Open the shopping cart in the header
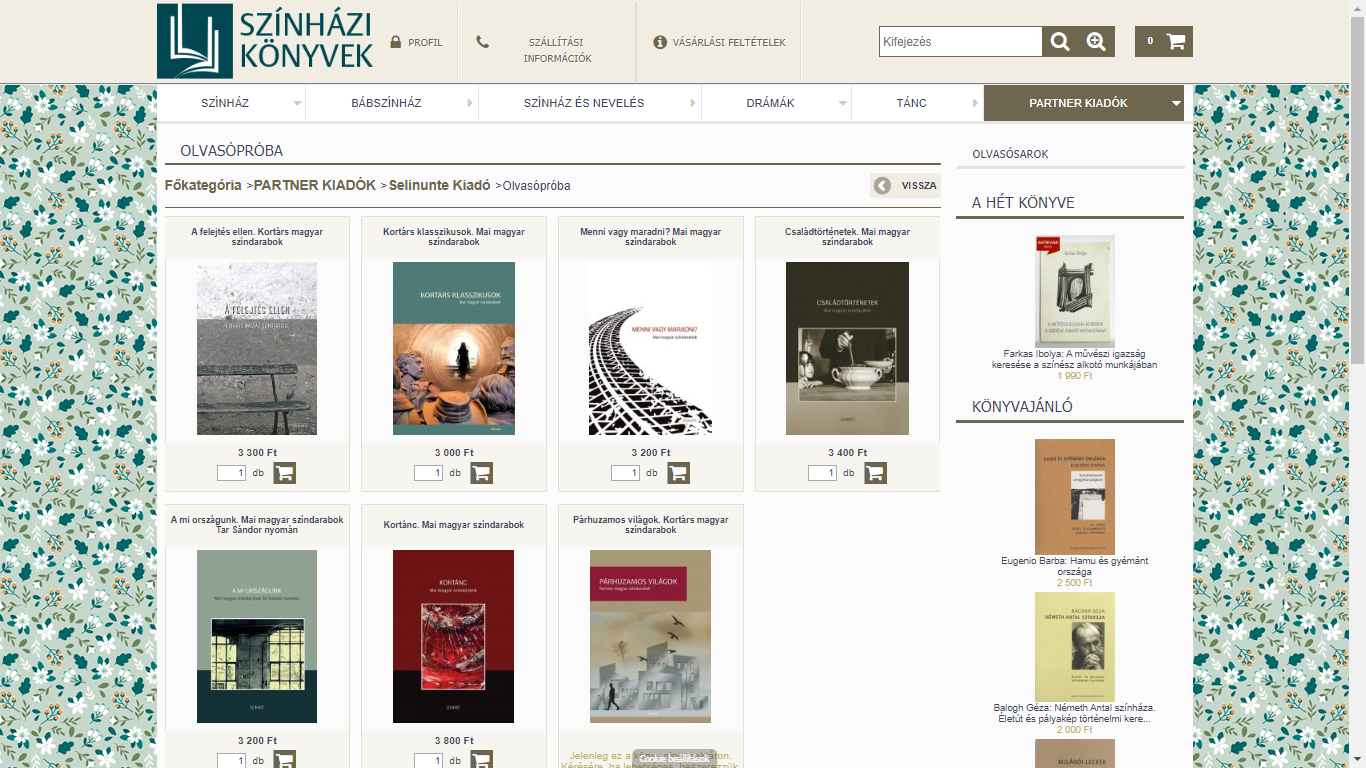The image size is (1366, 768). [1164, 41]
